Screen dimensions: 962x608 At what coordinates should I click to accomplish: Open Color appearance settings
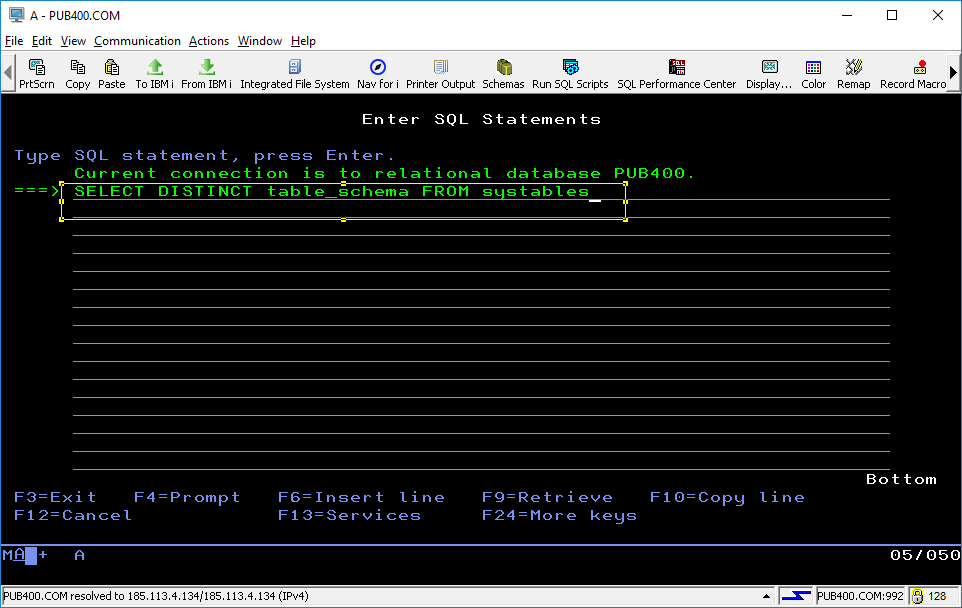[813, 71]
